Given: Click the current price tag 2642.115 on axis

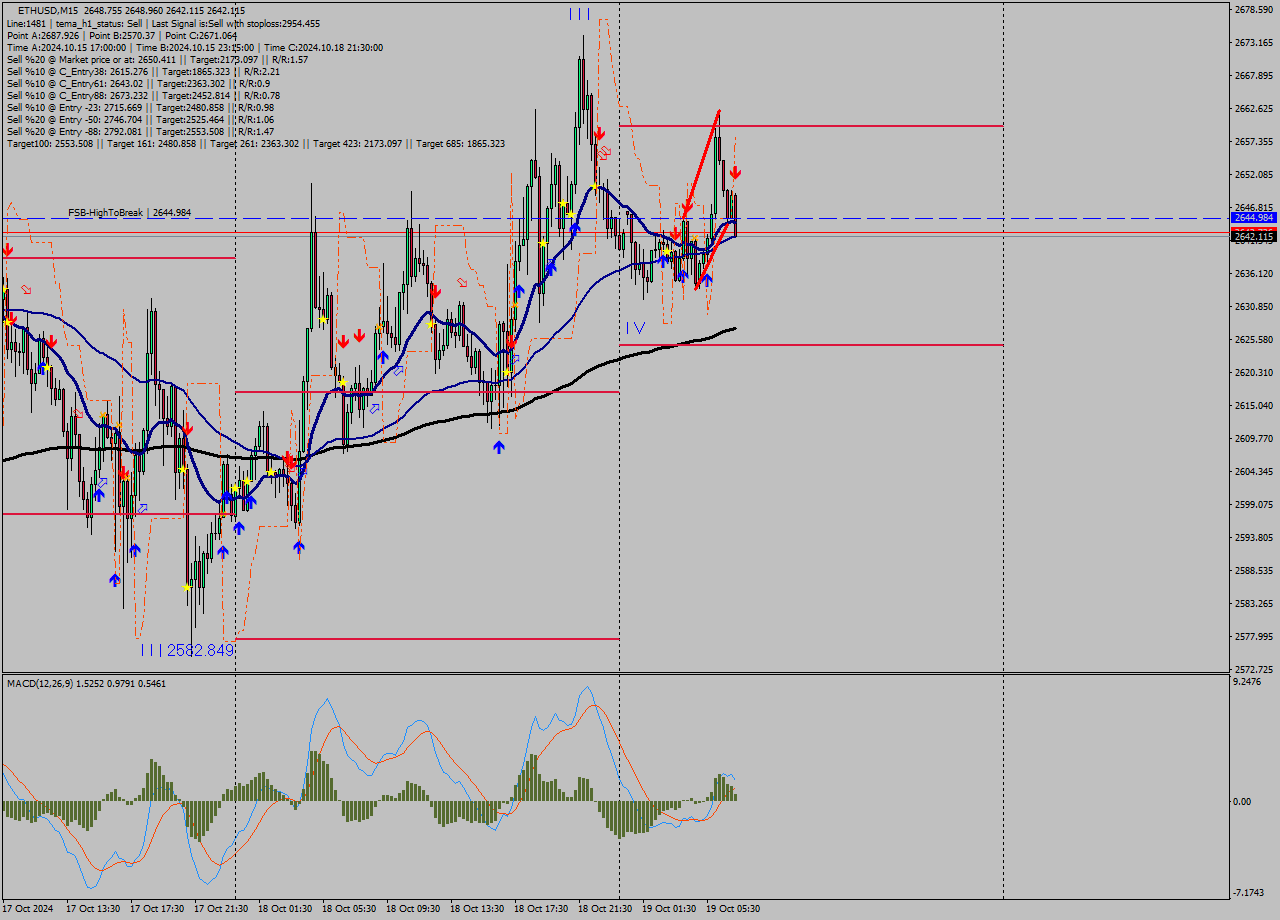Looking at the screenshot, I should coord(1253,237).
